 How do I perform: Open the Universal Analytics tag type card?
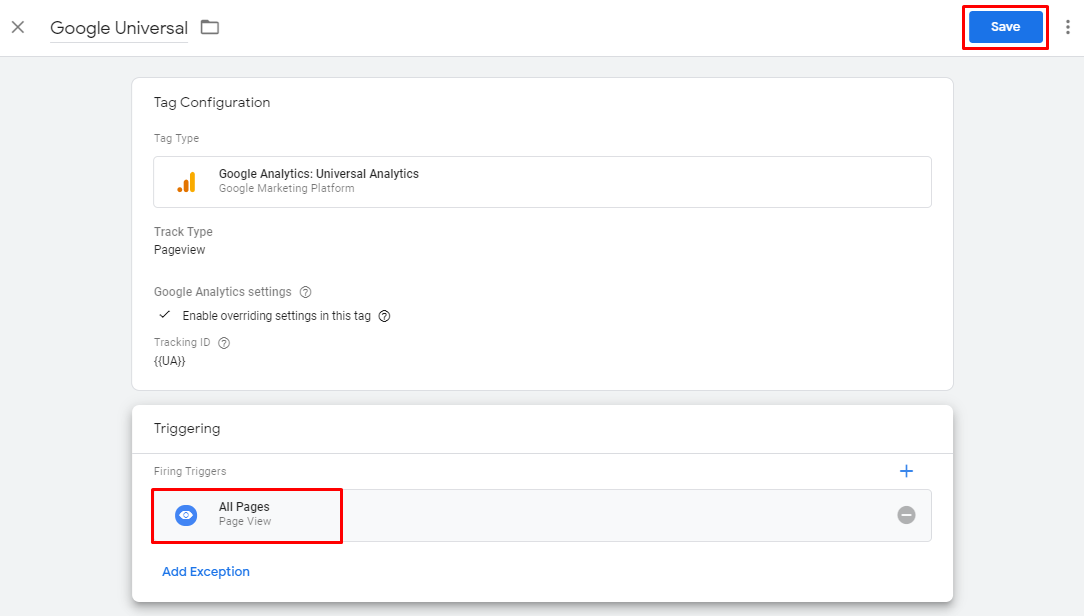tap(542, 181)
